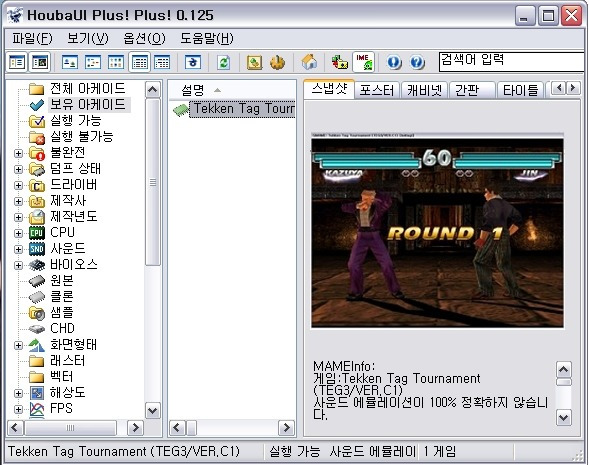The image size is (589, 465).
Task: Click the blue exclamation info icon
Action: point(394,62)
